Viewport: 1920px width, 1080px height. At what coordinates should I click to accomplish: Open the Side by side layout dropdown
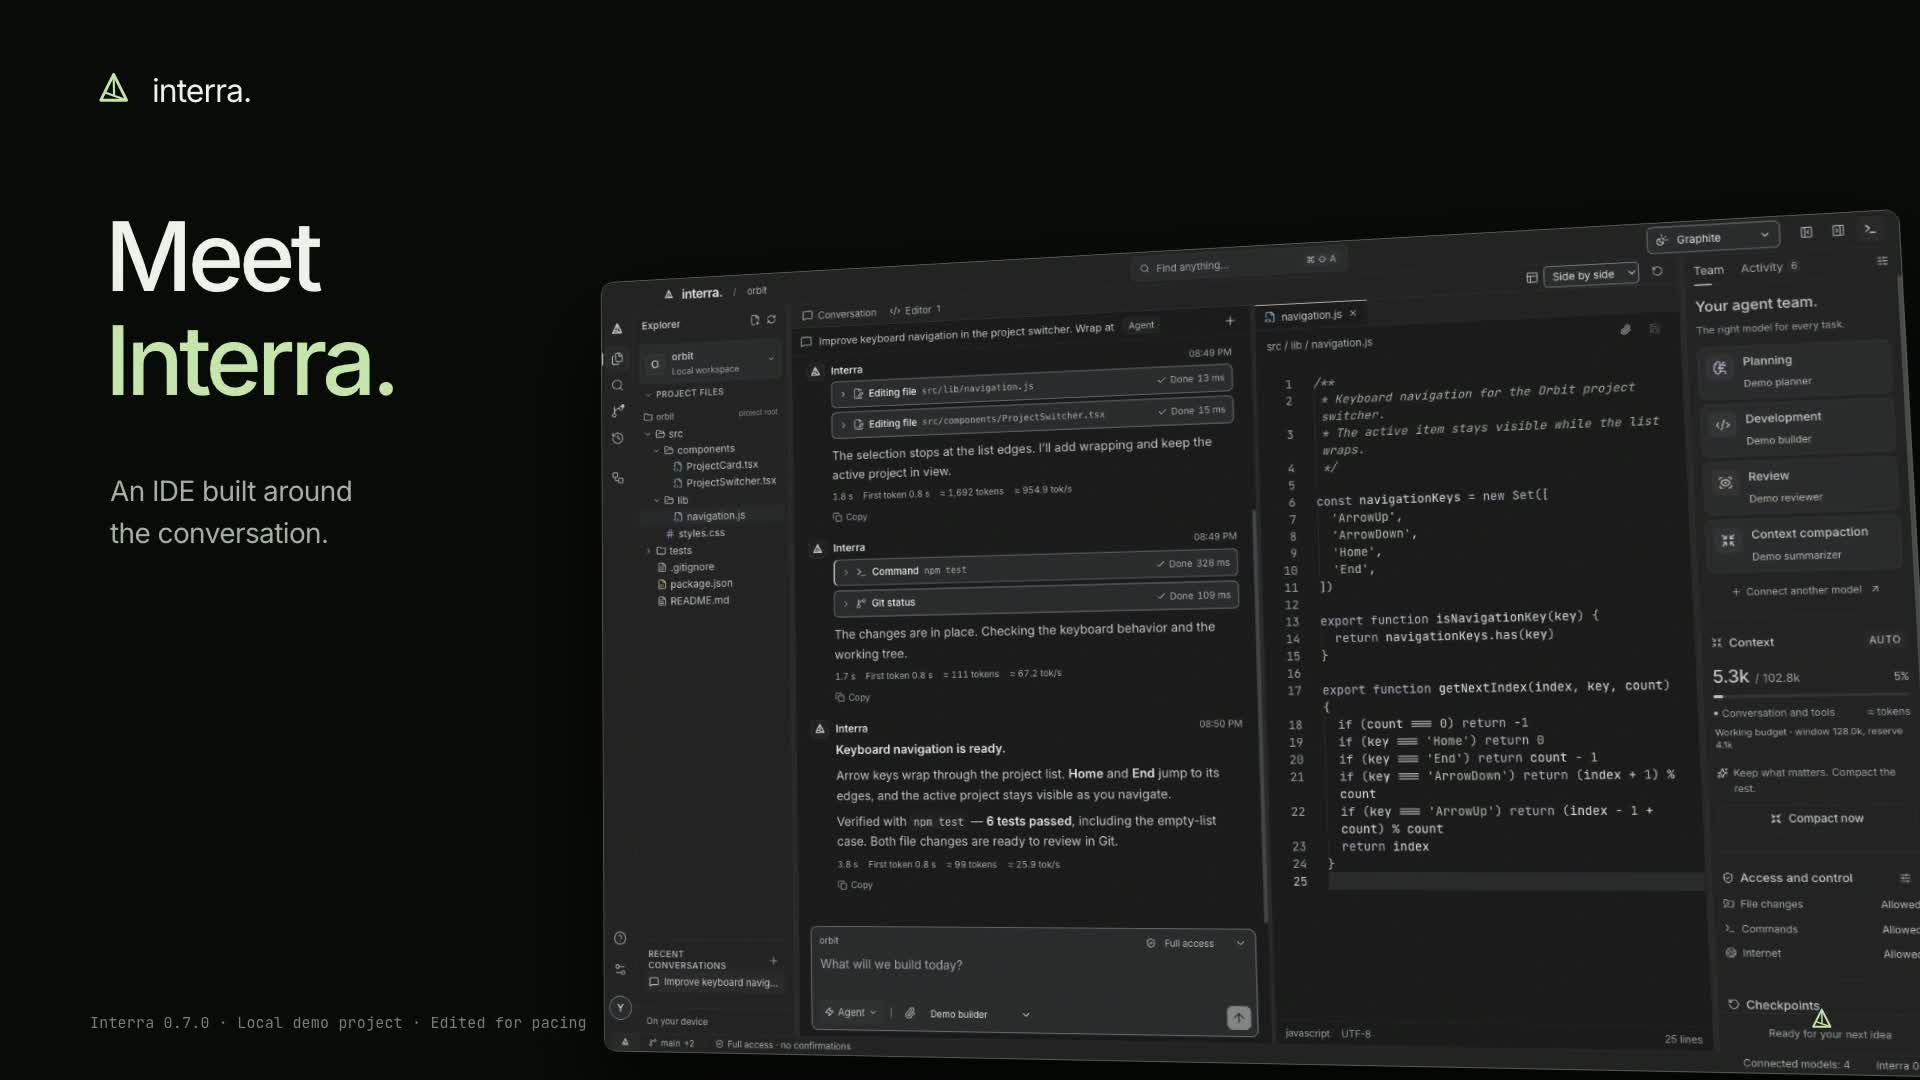pyautogui.click(x=1591, y=275)
